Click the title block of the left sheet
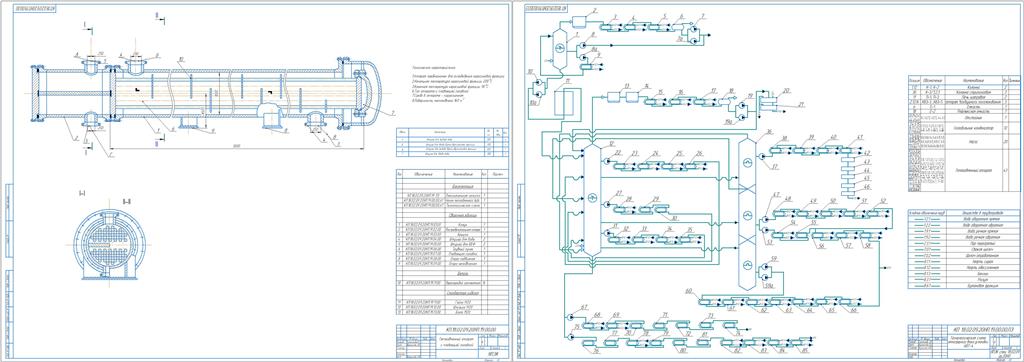 point(453,341)
